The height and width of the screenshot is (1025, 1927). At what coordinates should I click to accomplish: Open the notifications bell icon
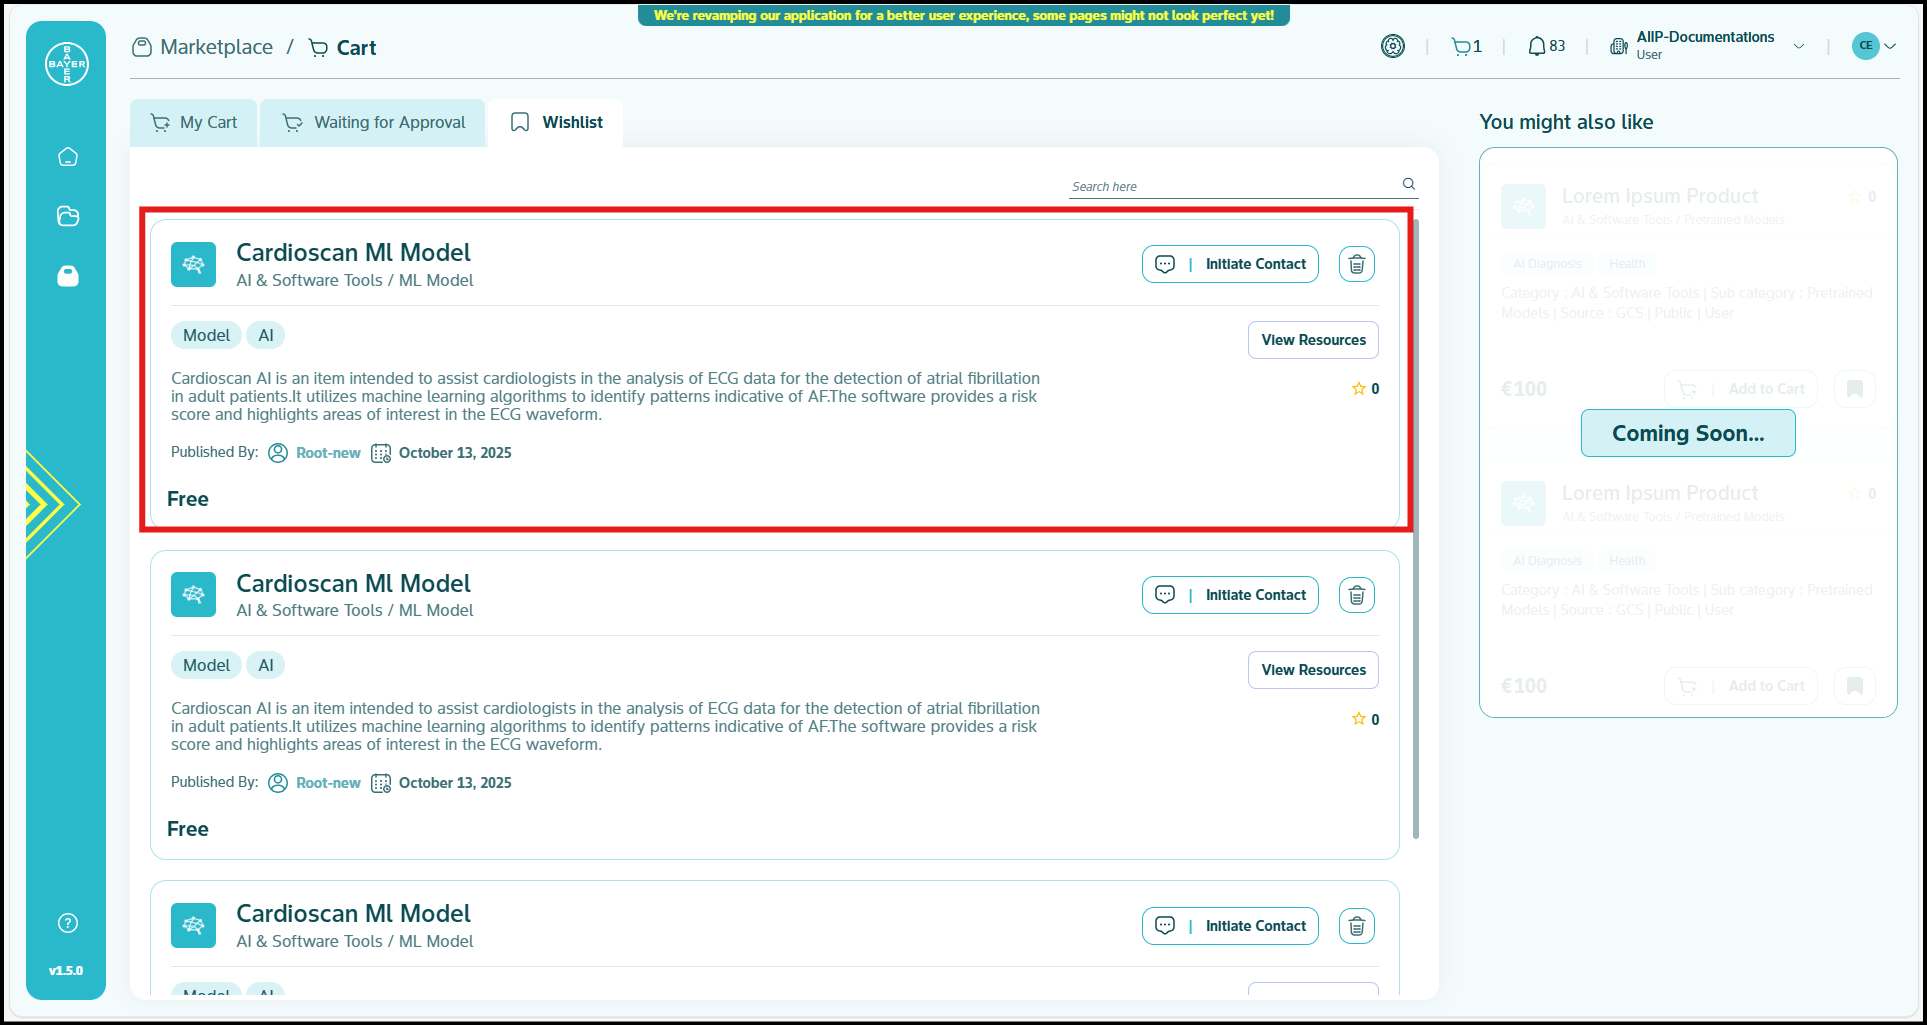[1537, 47]
